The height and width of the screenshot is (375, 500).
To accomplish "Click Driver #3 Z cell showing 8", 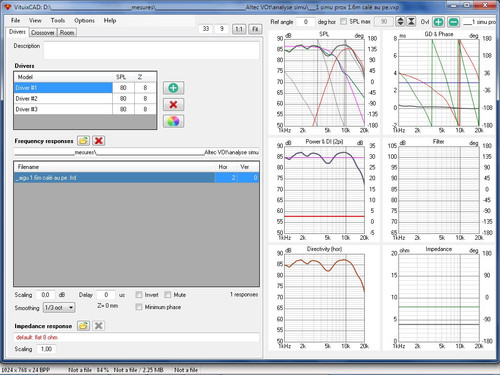I will [145, 109].
